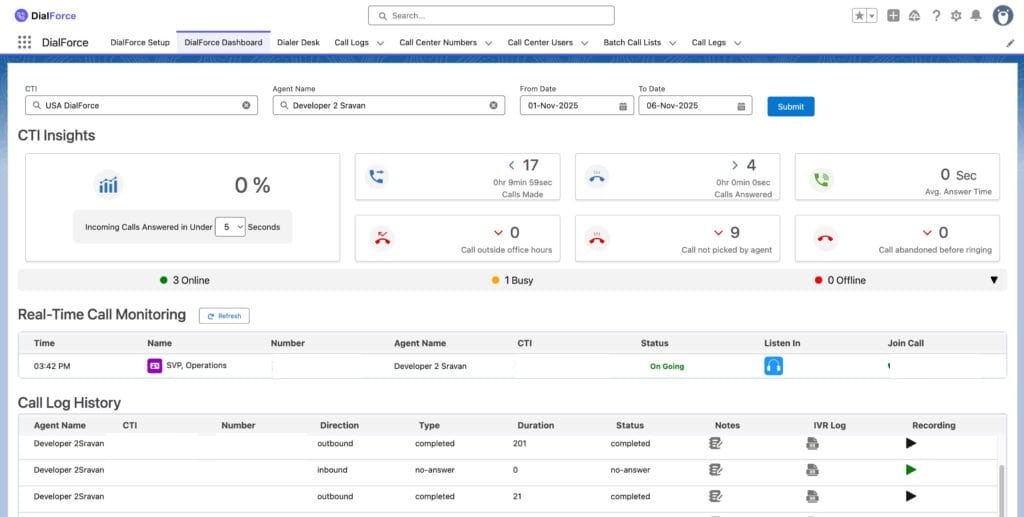Open IVR log for the no-answer inbound call
The height and width of the screenshot is (517, 1024).
click(812, 469)
